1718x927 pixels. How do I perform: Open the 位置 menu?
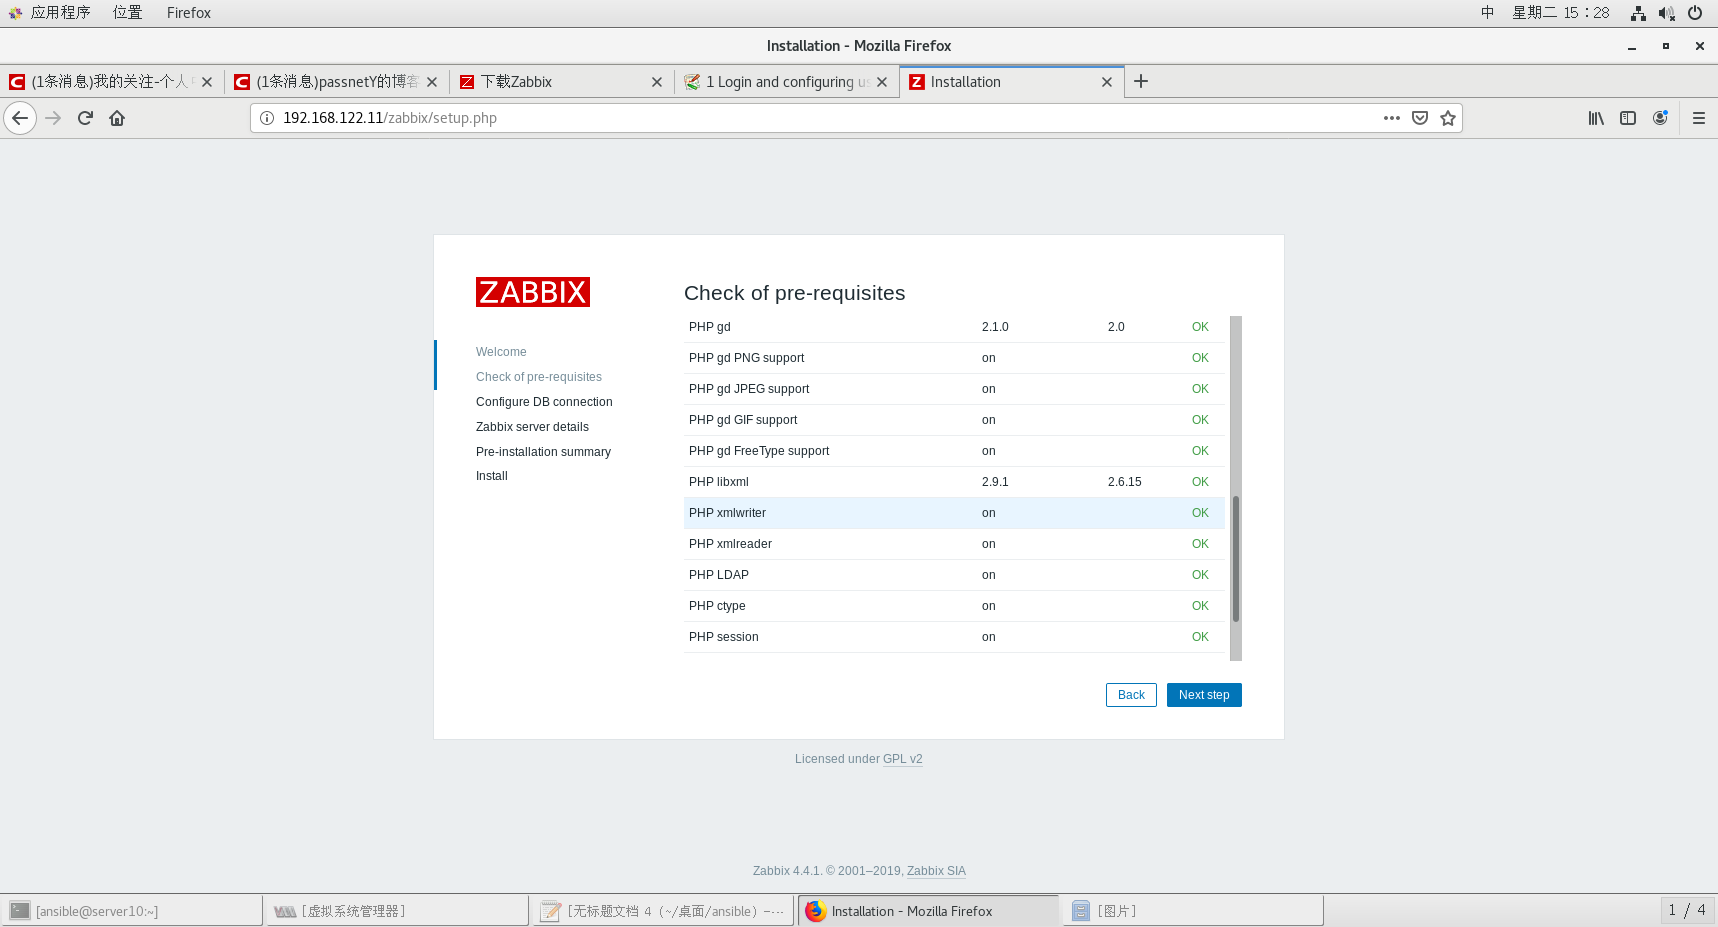[x=127, y=13]
